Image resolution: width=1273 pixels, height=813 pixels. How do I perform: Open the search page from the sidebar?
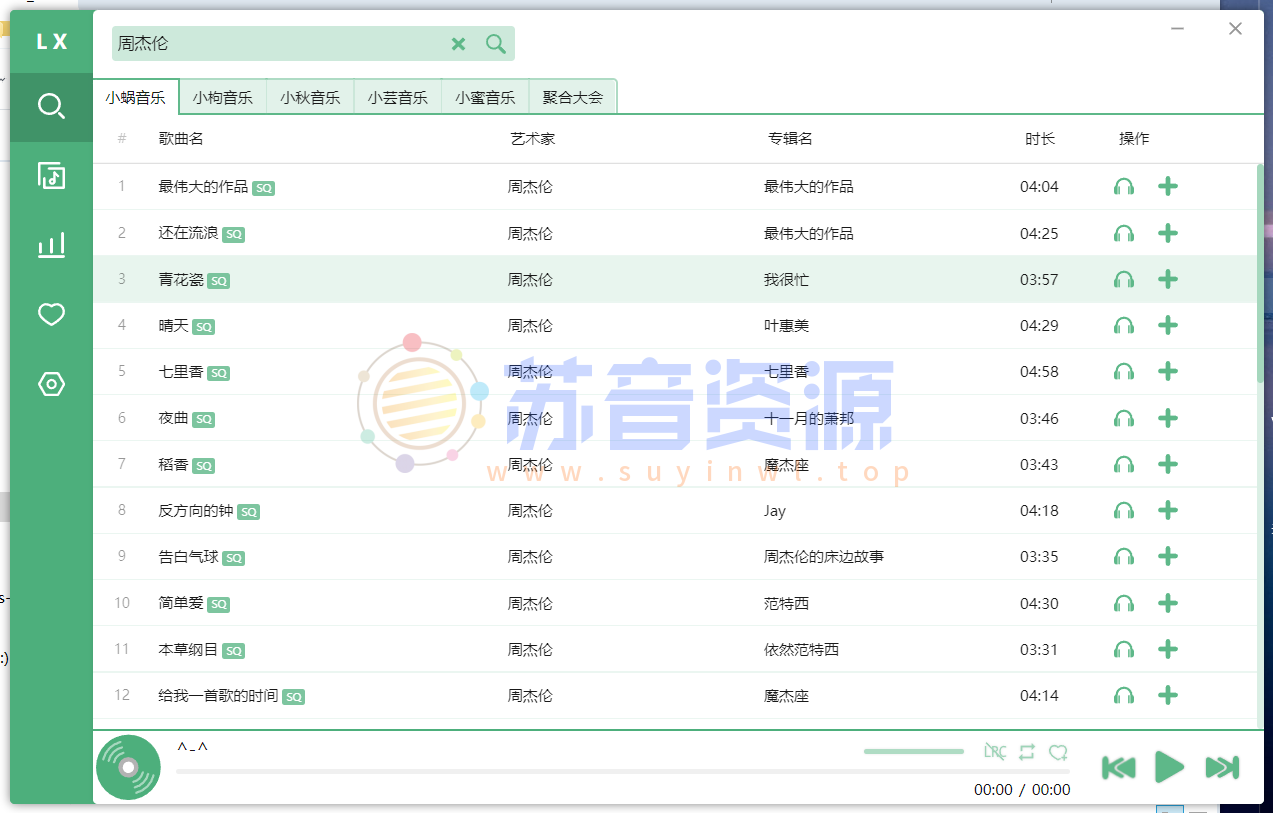(51, 103)
